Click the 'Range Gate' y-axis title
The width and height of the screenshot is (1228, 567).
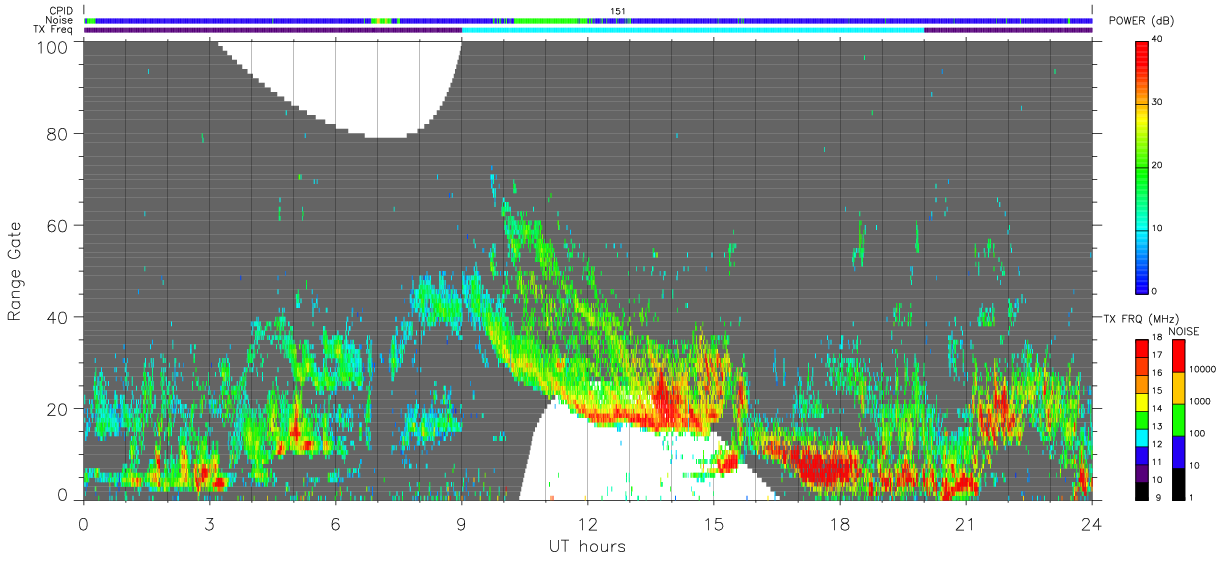(15, 271)
